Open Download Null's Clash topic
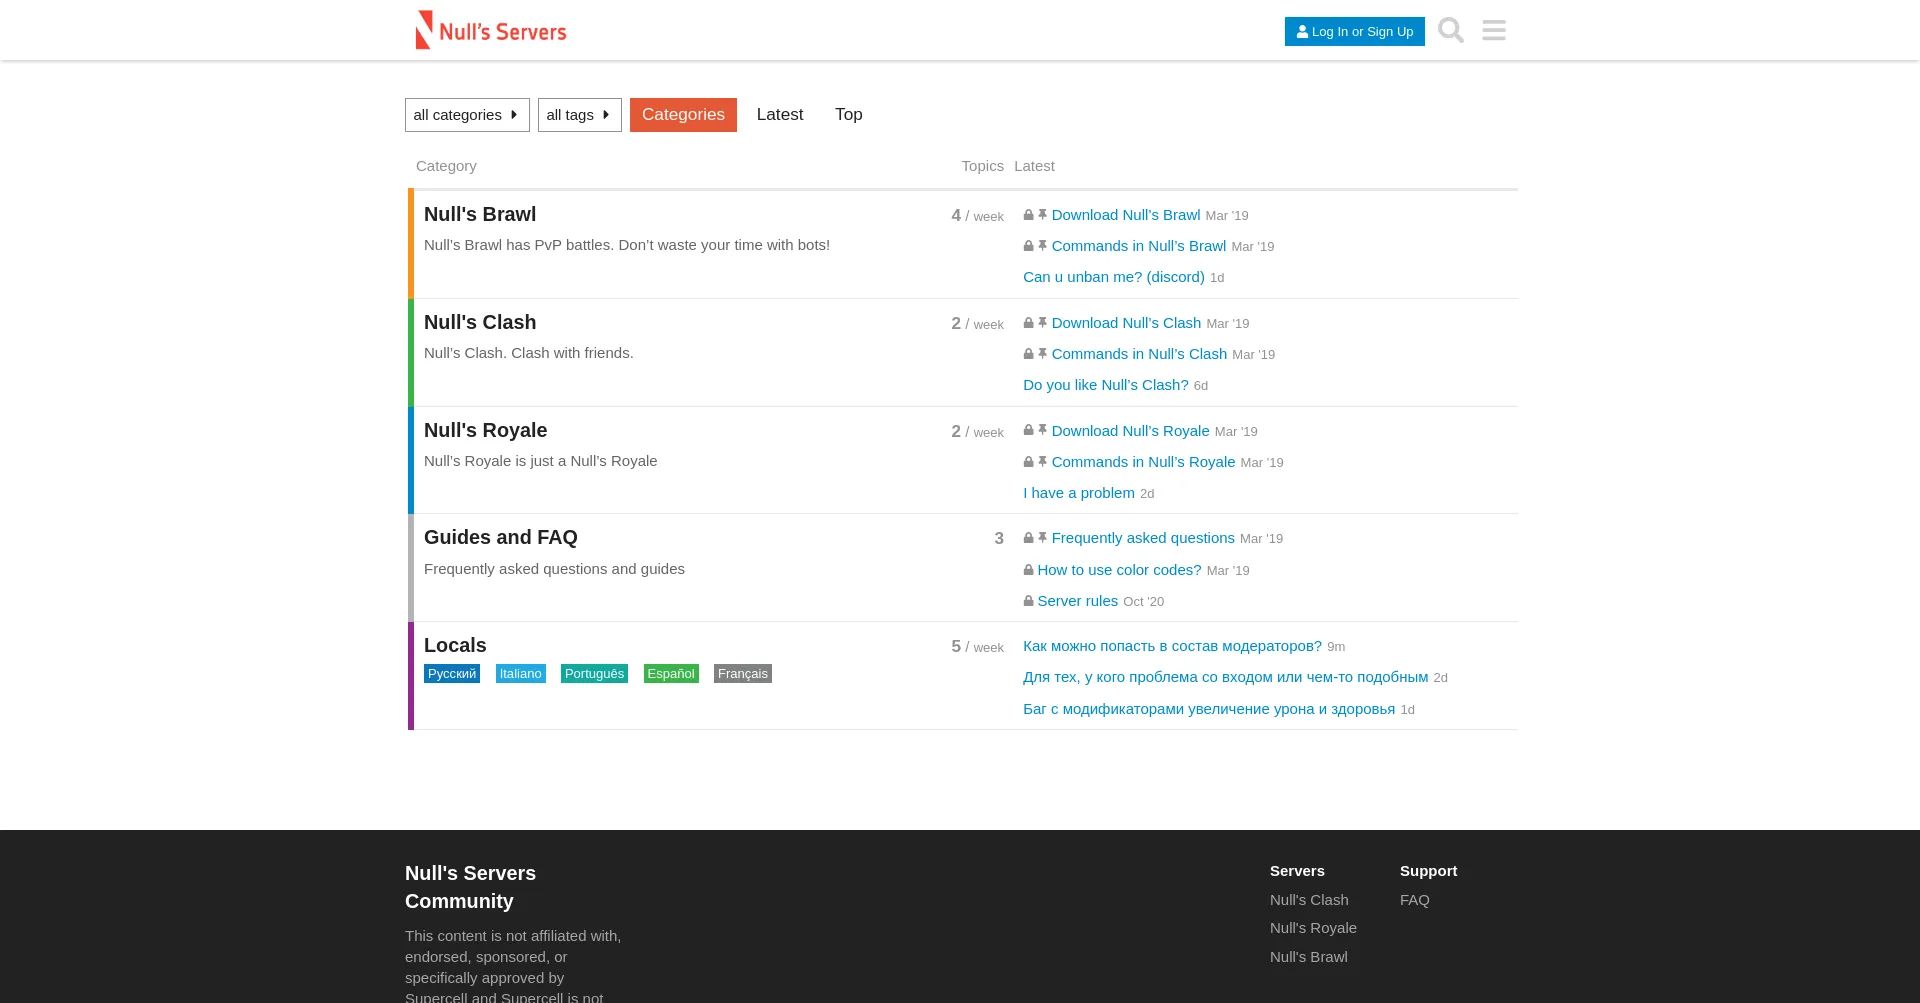1920x1003 pixels. 1127,323
